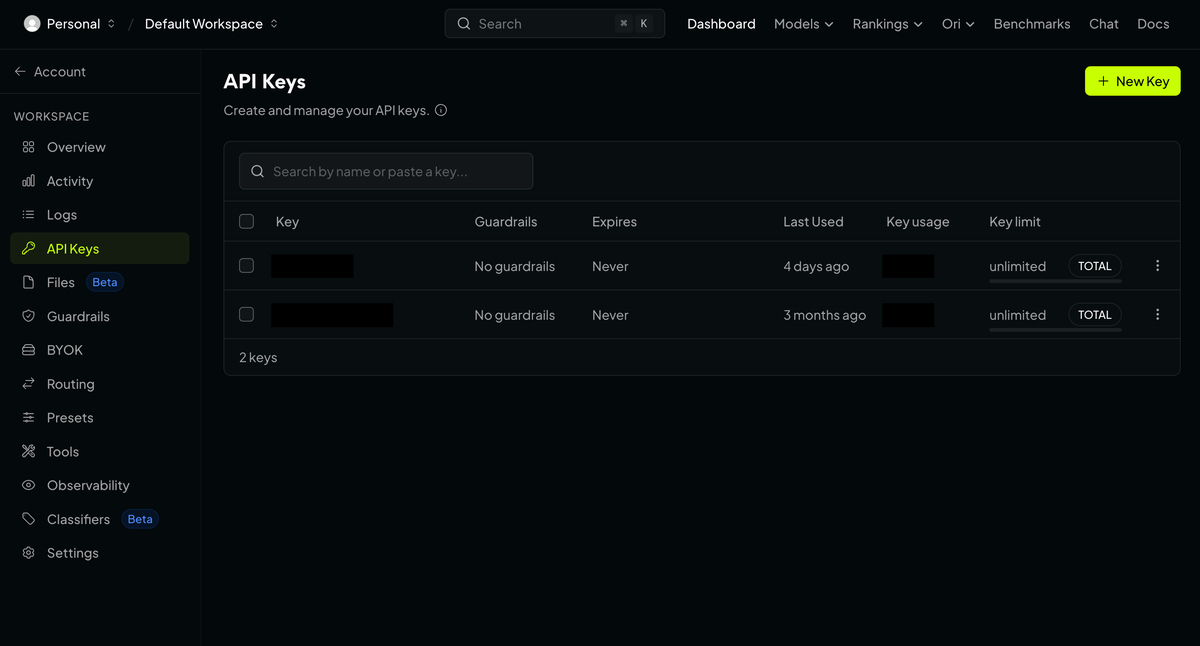Screen dimensions: 1200x646
Task: Click the Settings gear icon
Action: [28, 553]
